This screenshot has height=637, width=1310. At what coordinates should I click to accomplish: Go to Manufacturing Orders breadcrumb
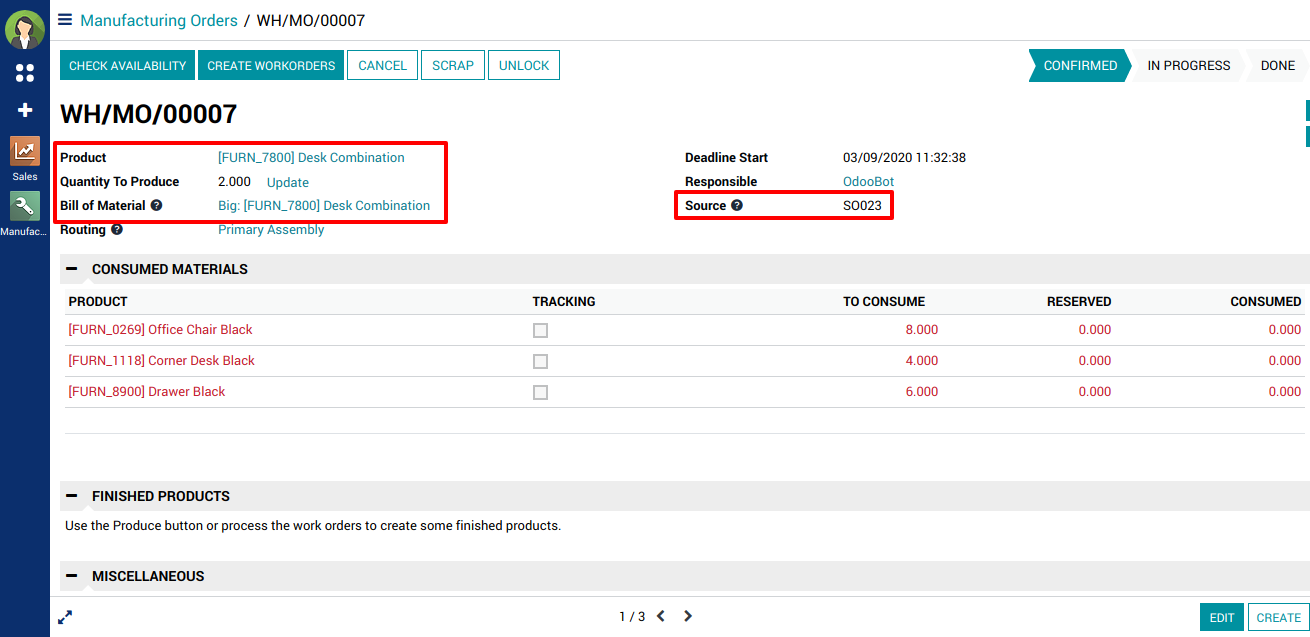click(159, 21)
